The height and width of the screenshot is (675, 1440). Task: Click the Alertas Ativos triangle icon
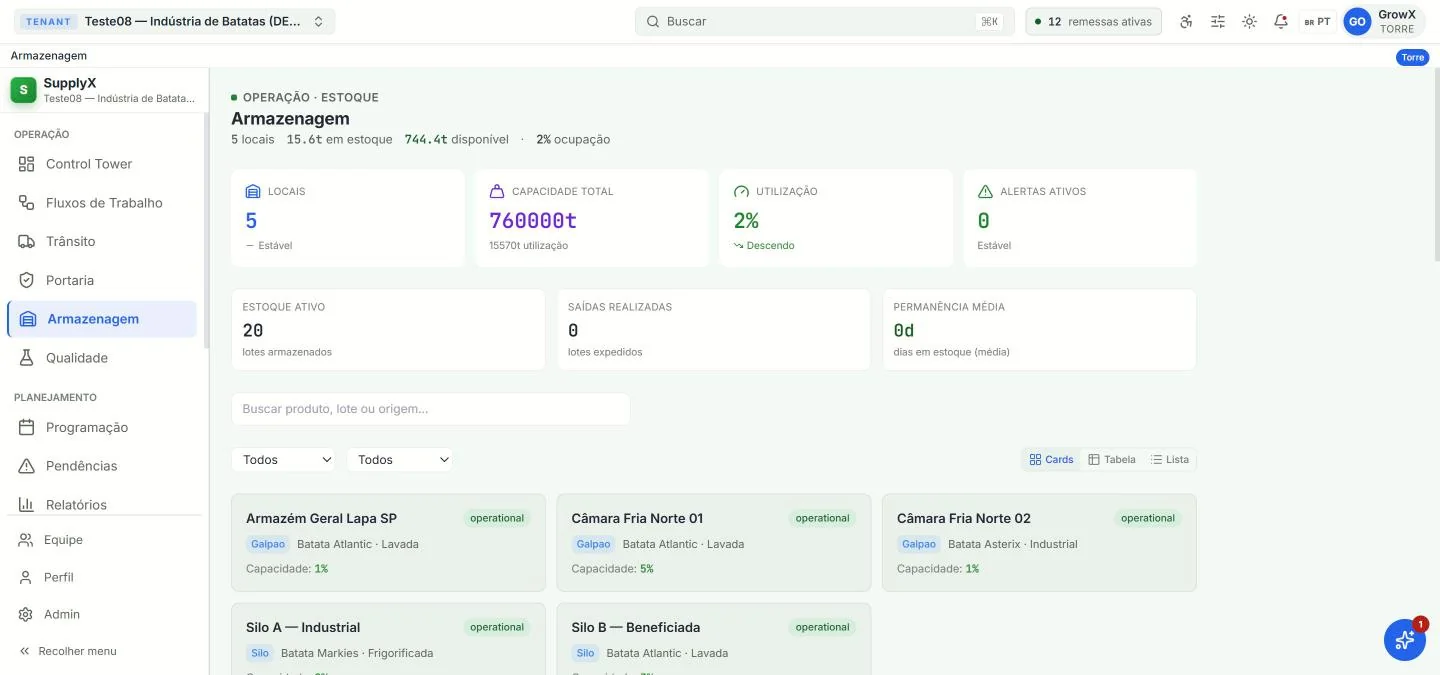[x=985, y=191]
